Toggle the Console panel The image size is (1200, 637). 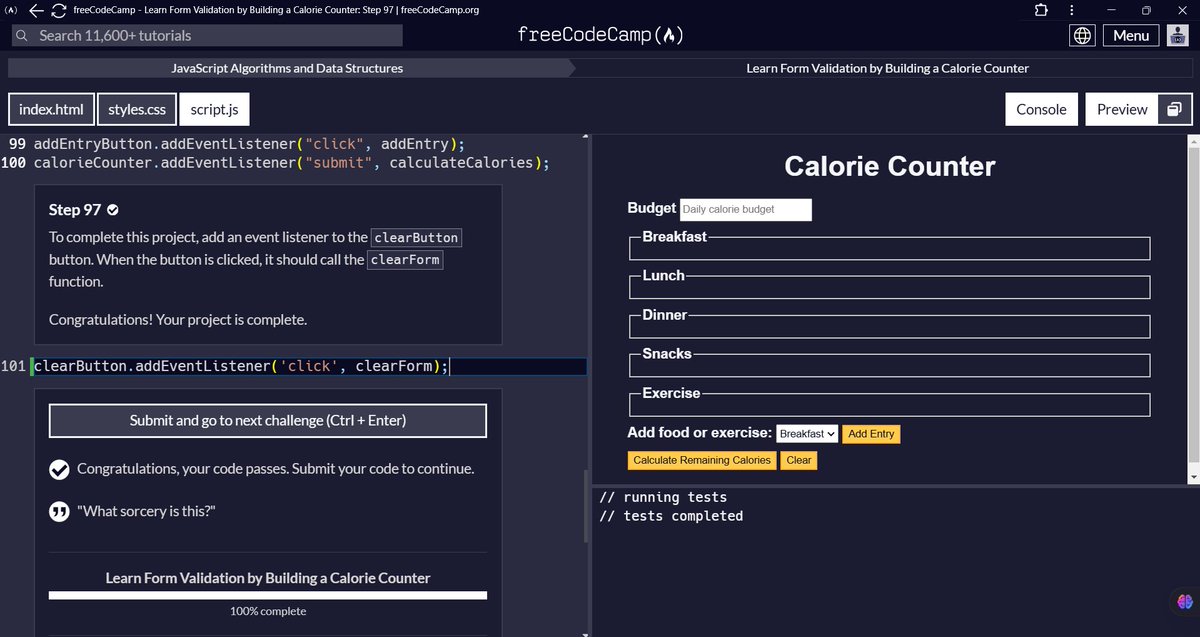pos(1041,109)
